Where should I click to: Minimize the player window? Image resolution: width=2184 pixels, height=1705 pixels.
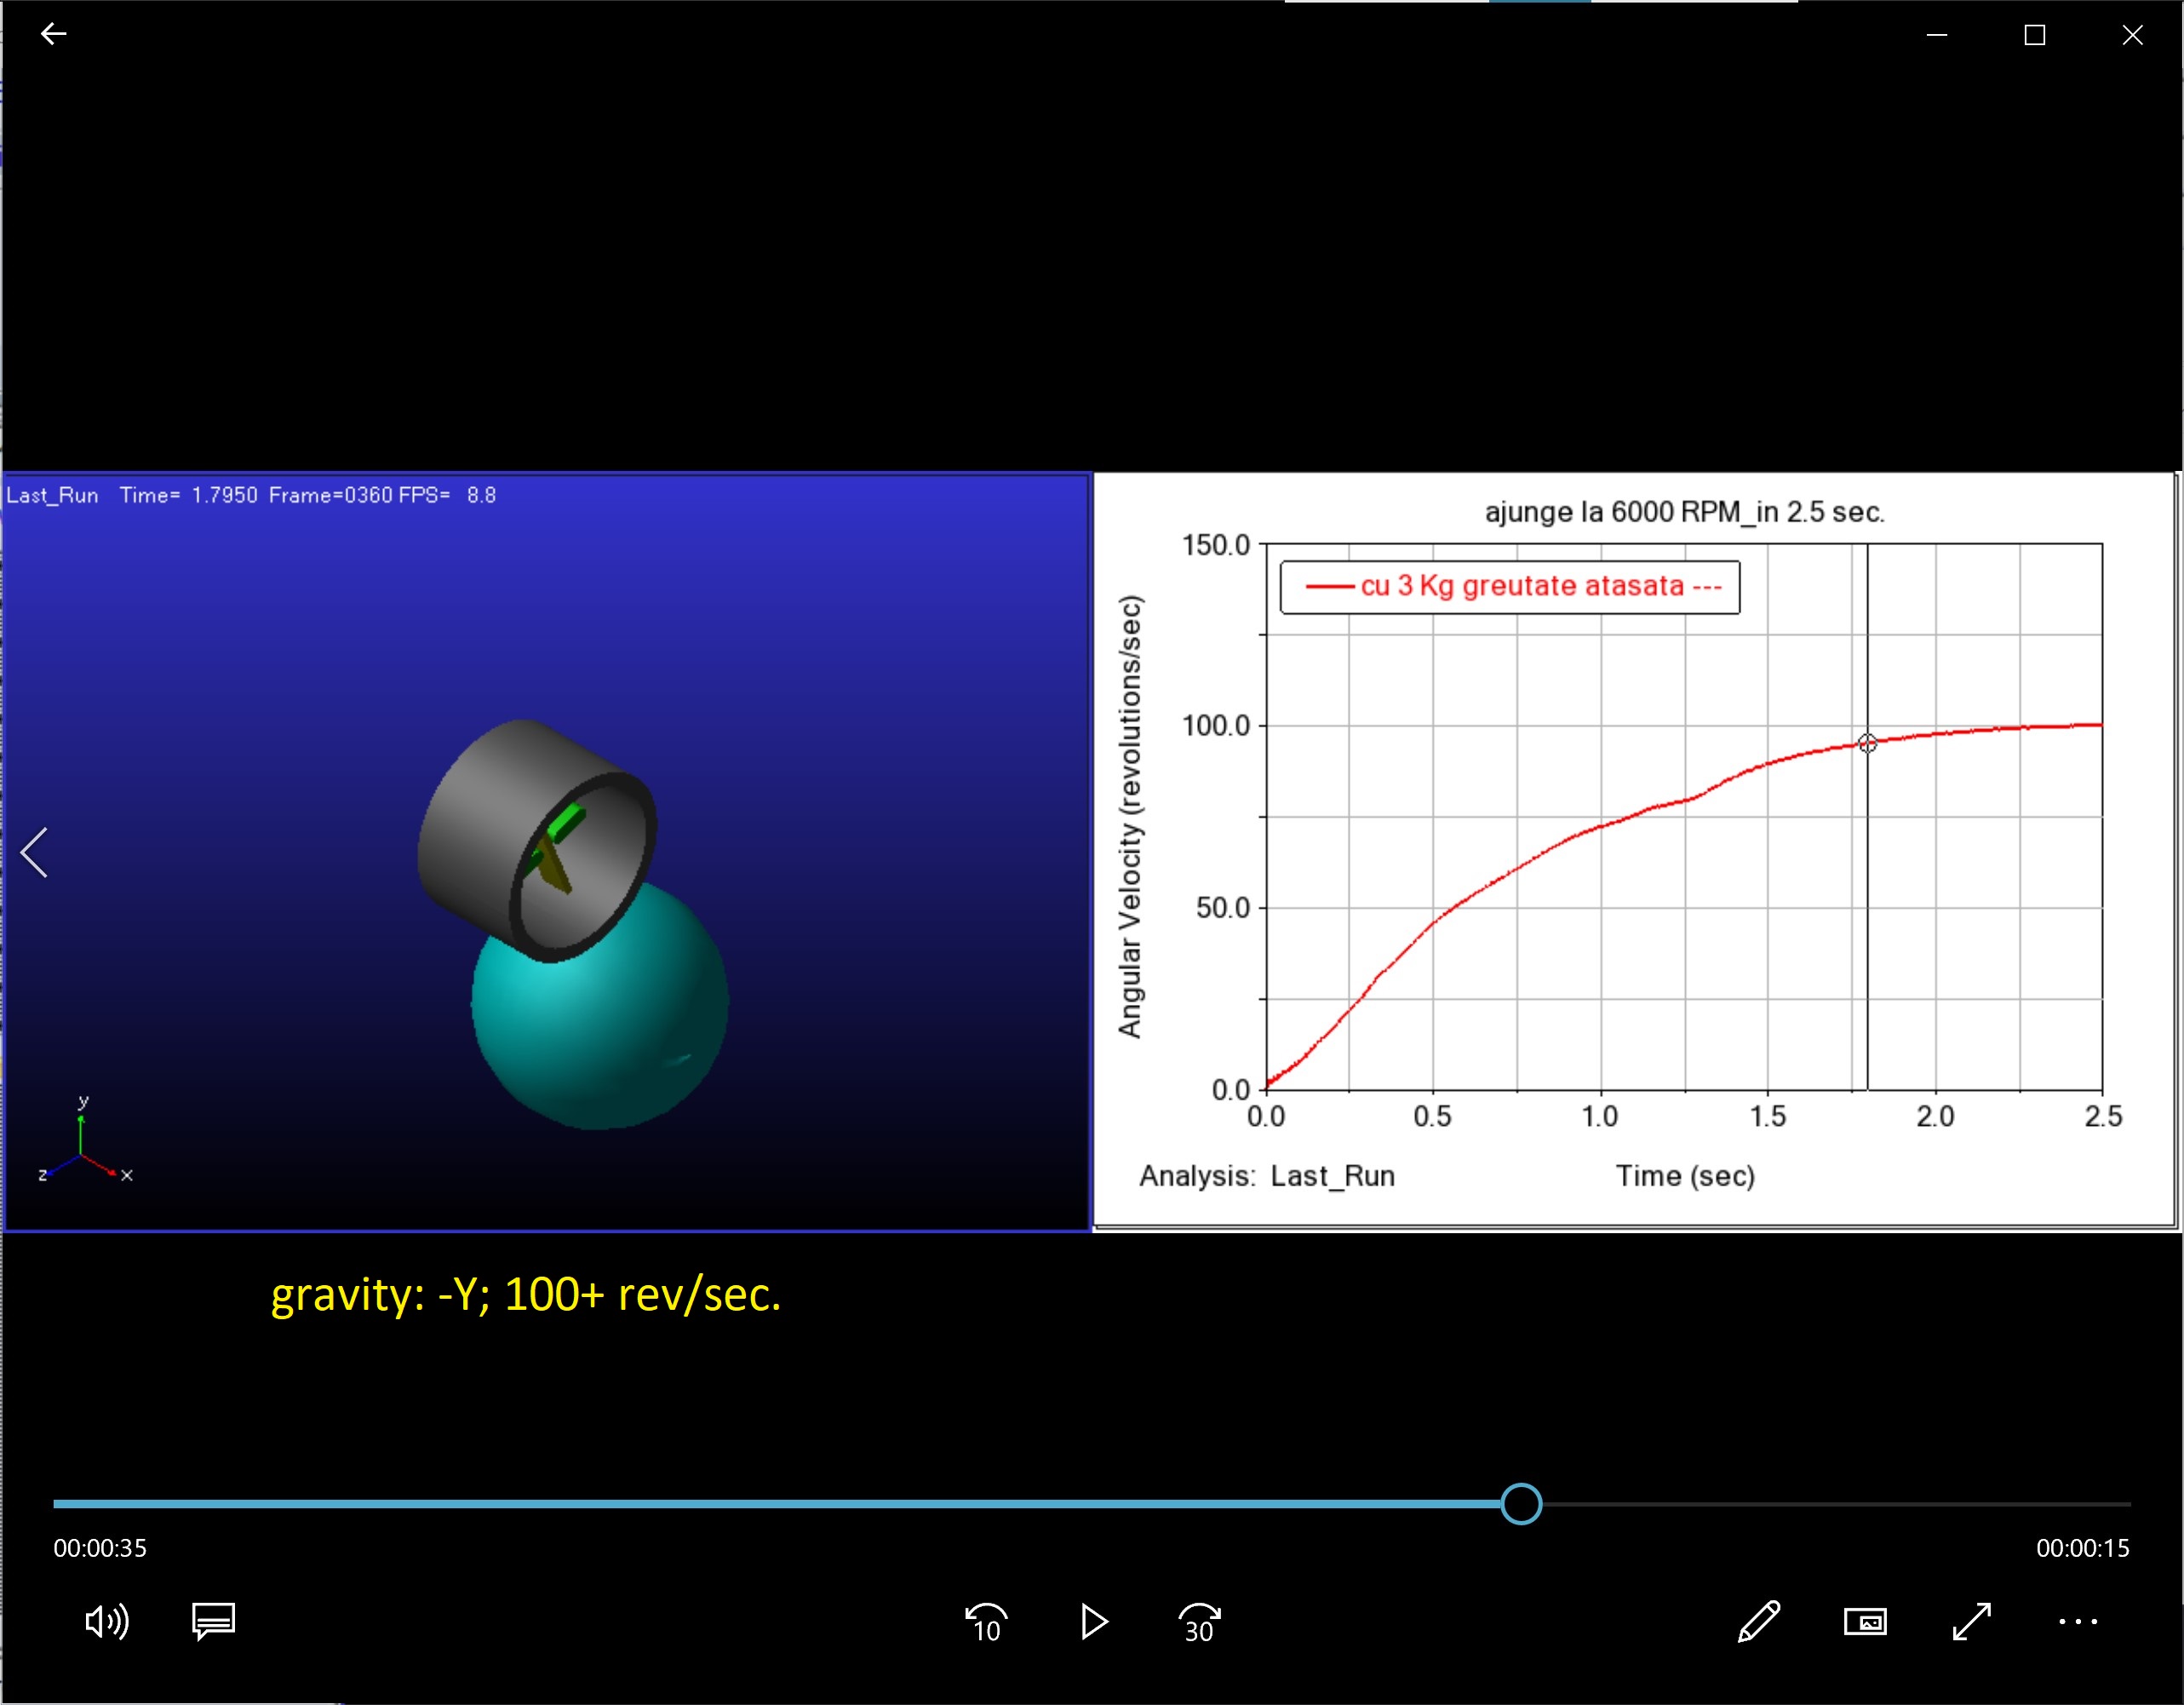click(1936, 35)
